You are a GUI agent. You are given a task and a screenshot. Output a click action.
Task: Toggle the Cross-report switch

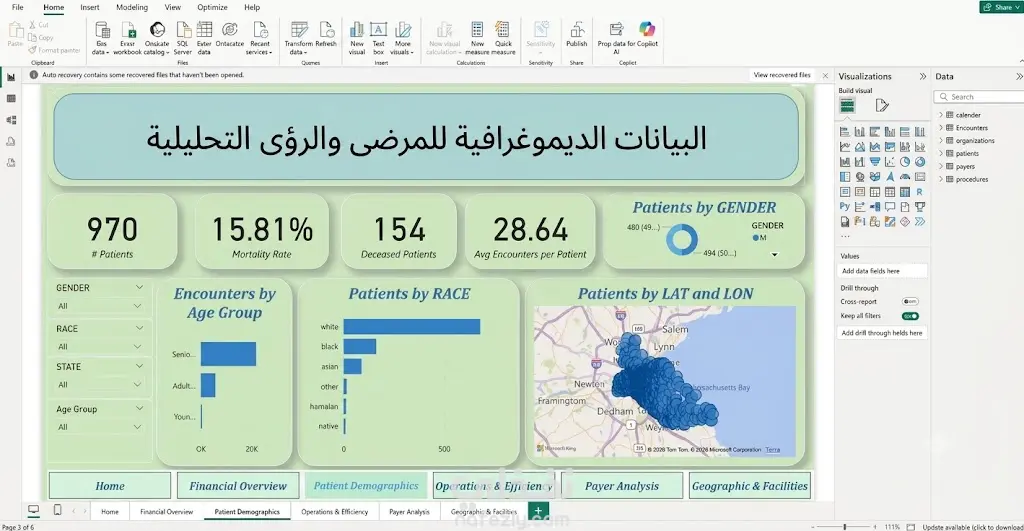click(910, 302)
